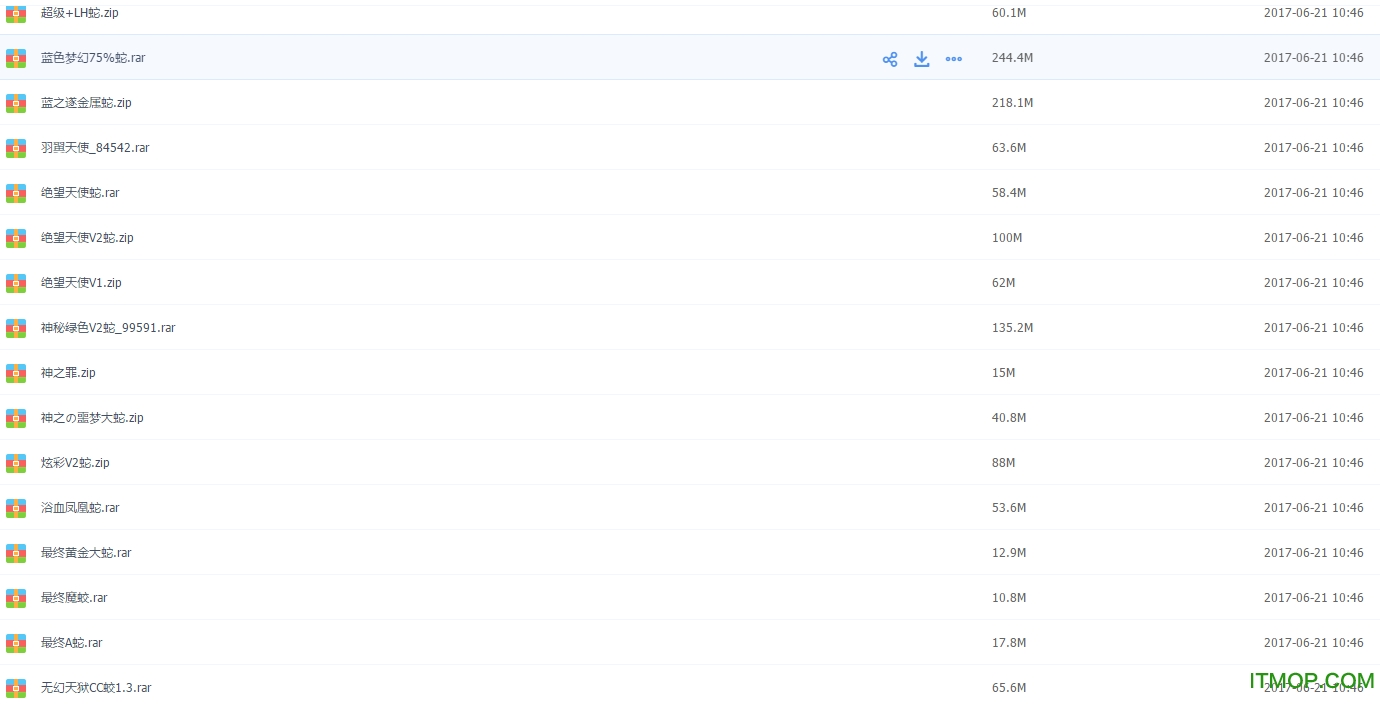Open file 绝望天使V2蛇.zip

pos(87,238)
